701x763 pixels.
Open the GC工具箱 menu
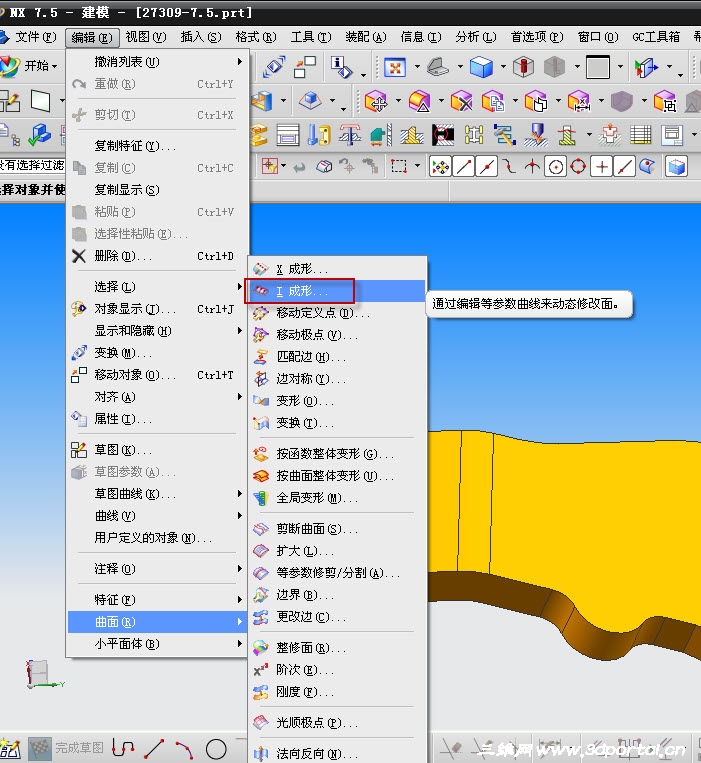pyautogui.click(x=655, y=37)
